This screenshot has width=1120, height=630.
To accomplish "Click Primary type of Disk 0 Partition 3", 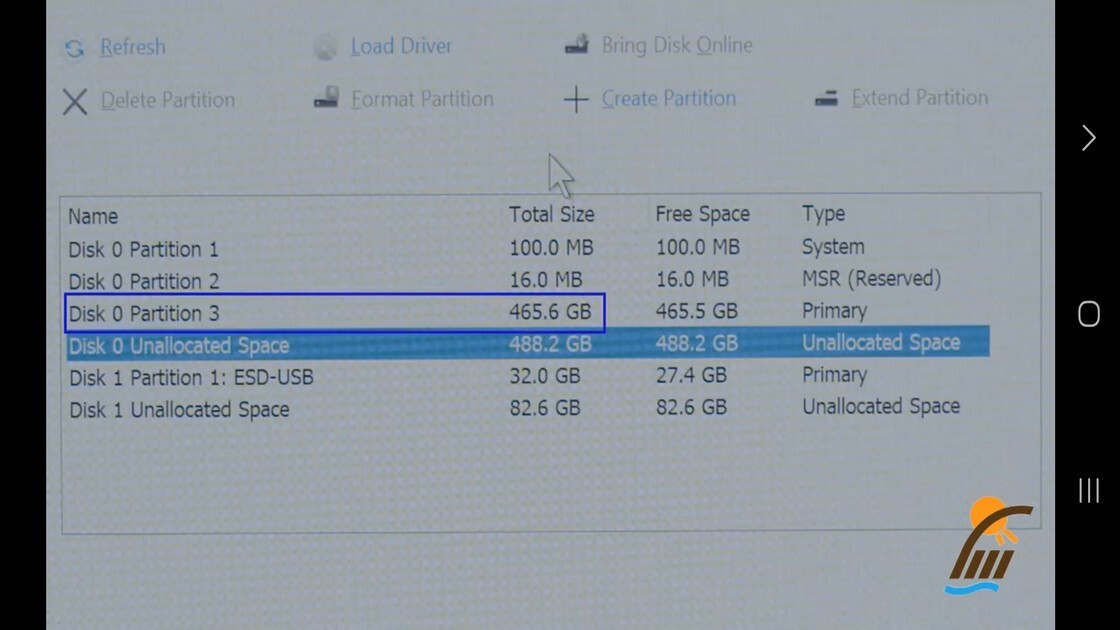I will click(834, 311).
